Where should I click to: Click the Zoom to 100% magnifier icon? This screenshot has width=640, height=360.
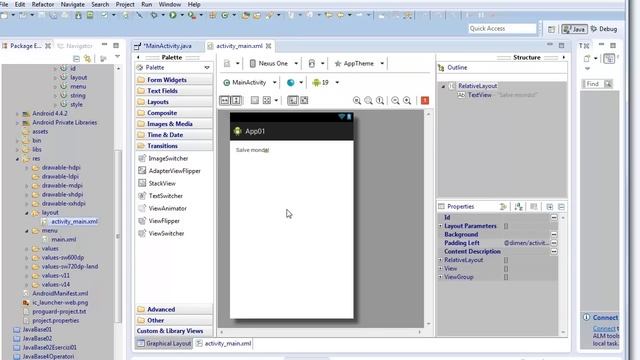point(380,100)
